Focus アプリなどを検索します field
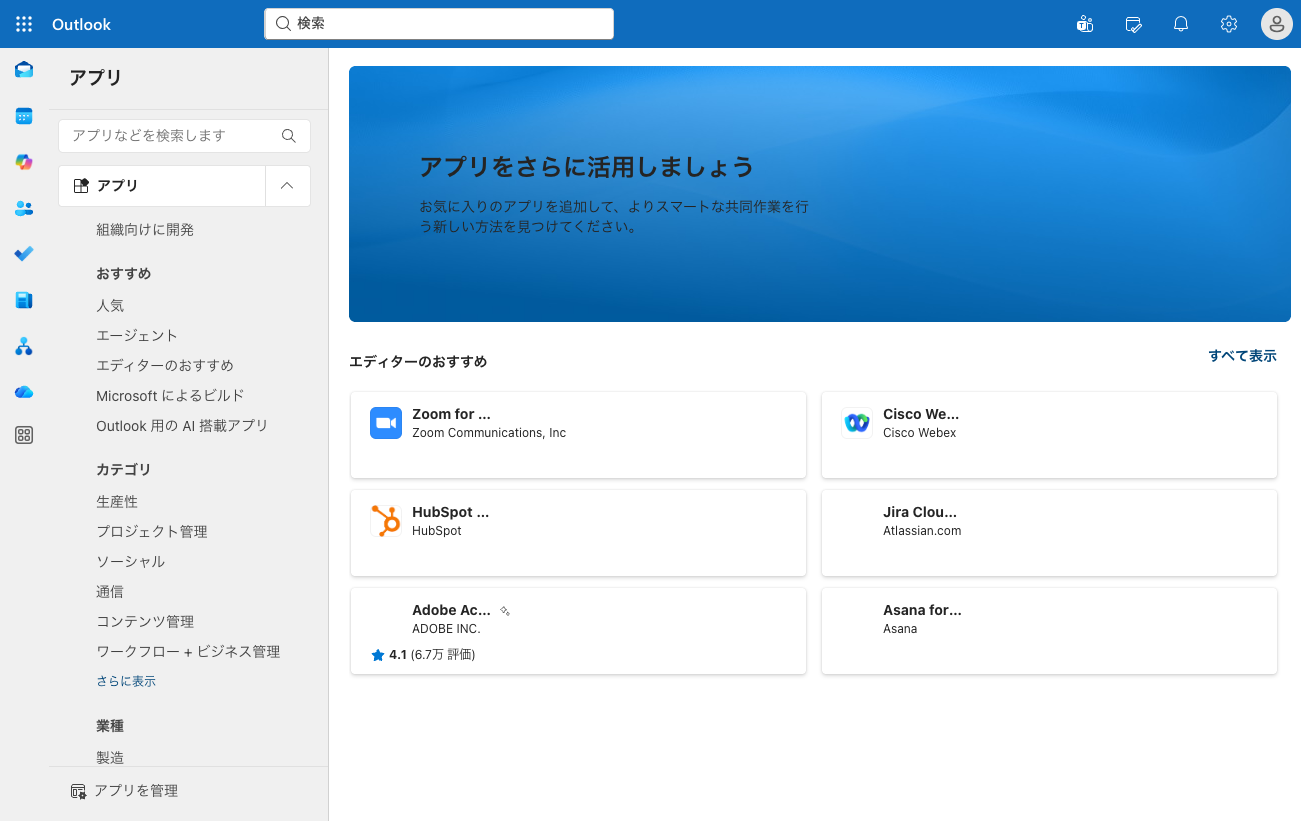 (x=185, y=136)
